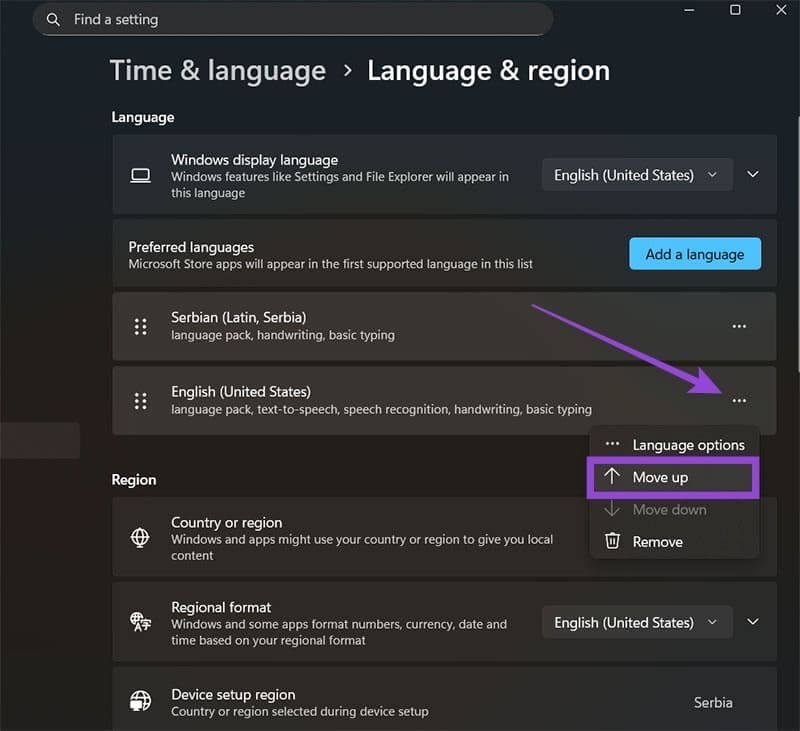Click the drag handle beside Serbian (Latin, Serbia)
Screen dimensions: 800x731
(139, 326)
